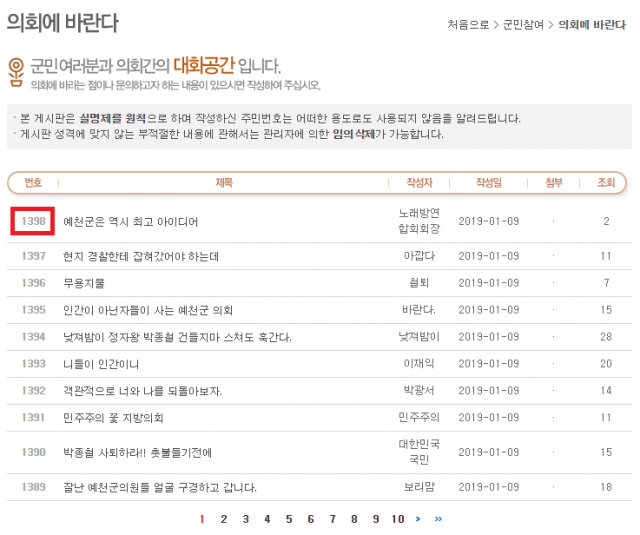
Task: Open post '예천군은 역시 최고 아이디어'
Action: [131, 222]
